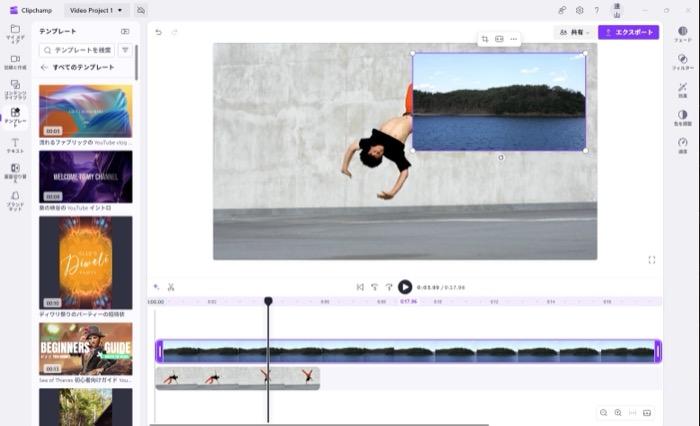Open the Transitions sidebar tab
The image size is (700, 426).
[15, 173]
